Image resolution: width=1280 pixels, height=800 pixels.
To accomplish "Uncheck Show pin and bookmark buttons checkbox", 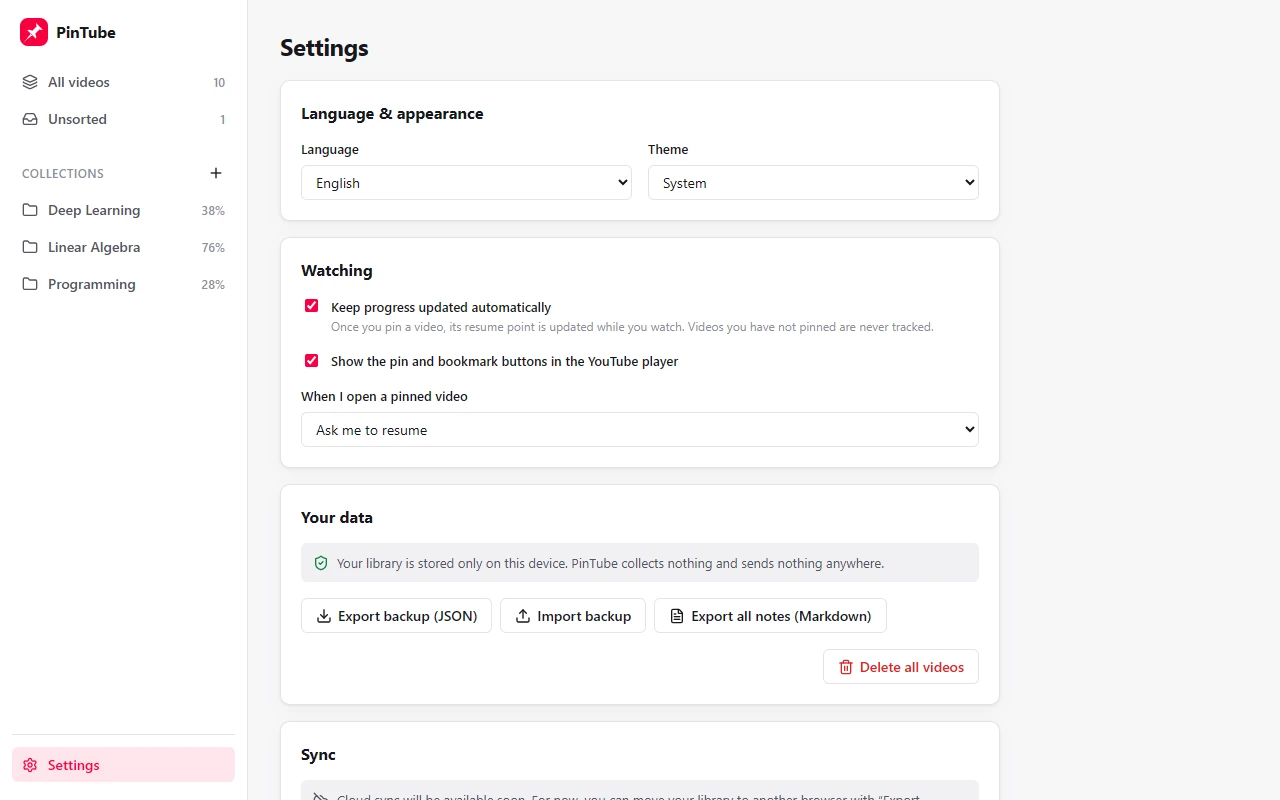I will click(312, 360).
